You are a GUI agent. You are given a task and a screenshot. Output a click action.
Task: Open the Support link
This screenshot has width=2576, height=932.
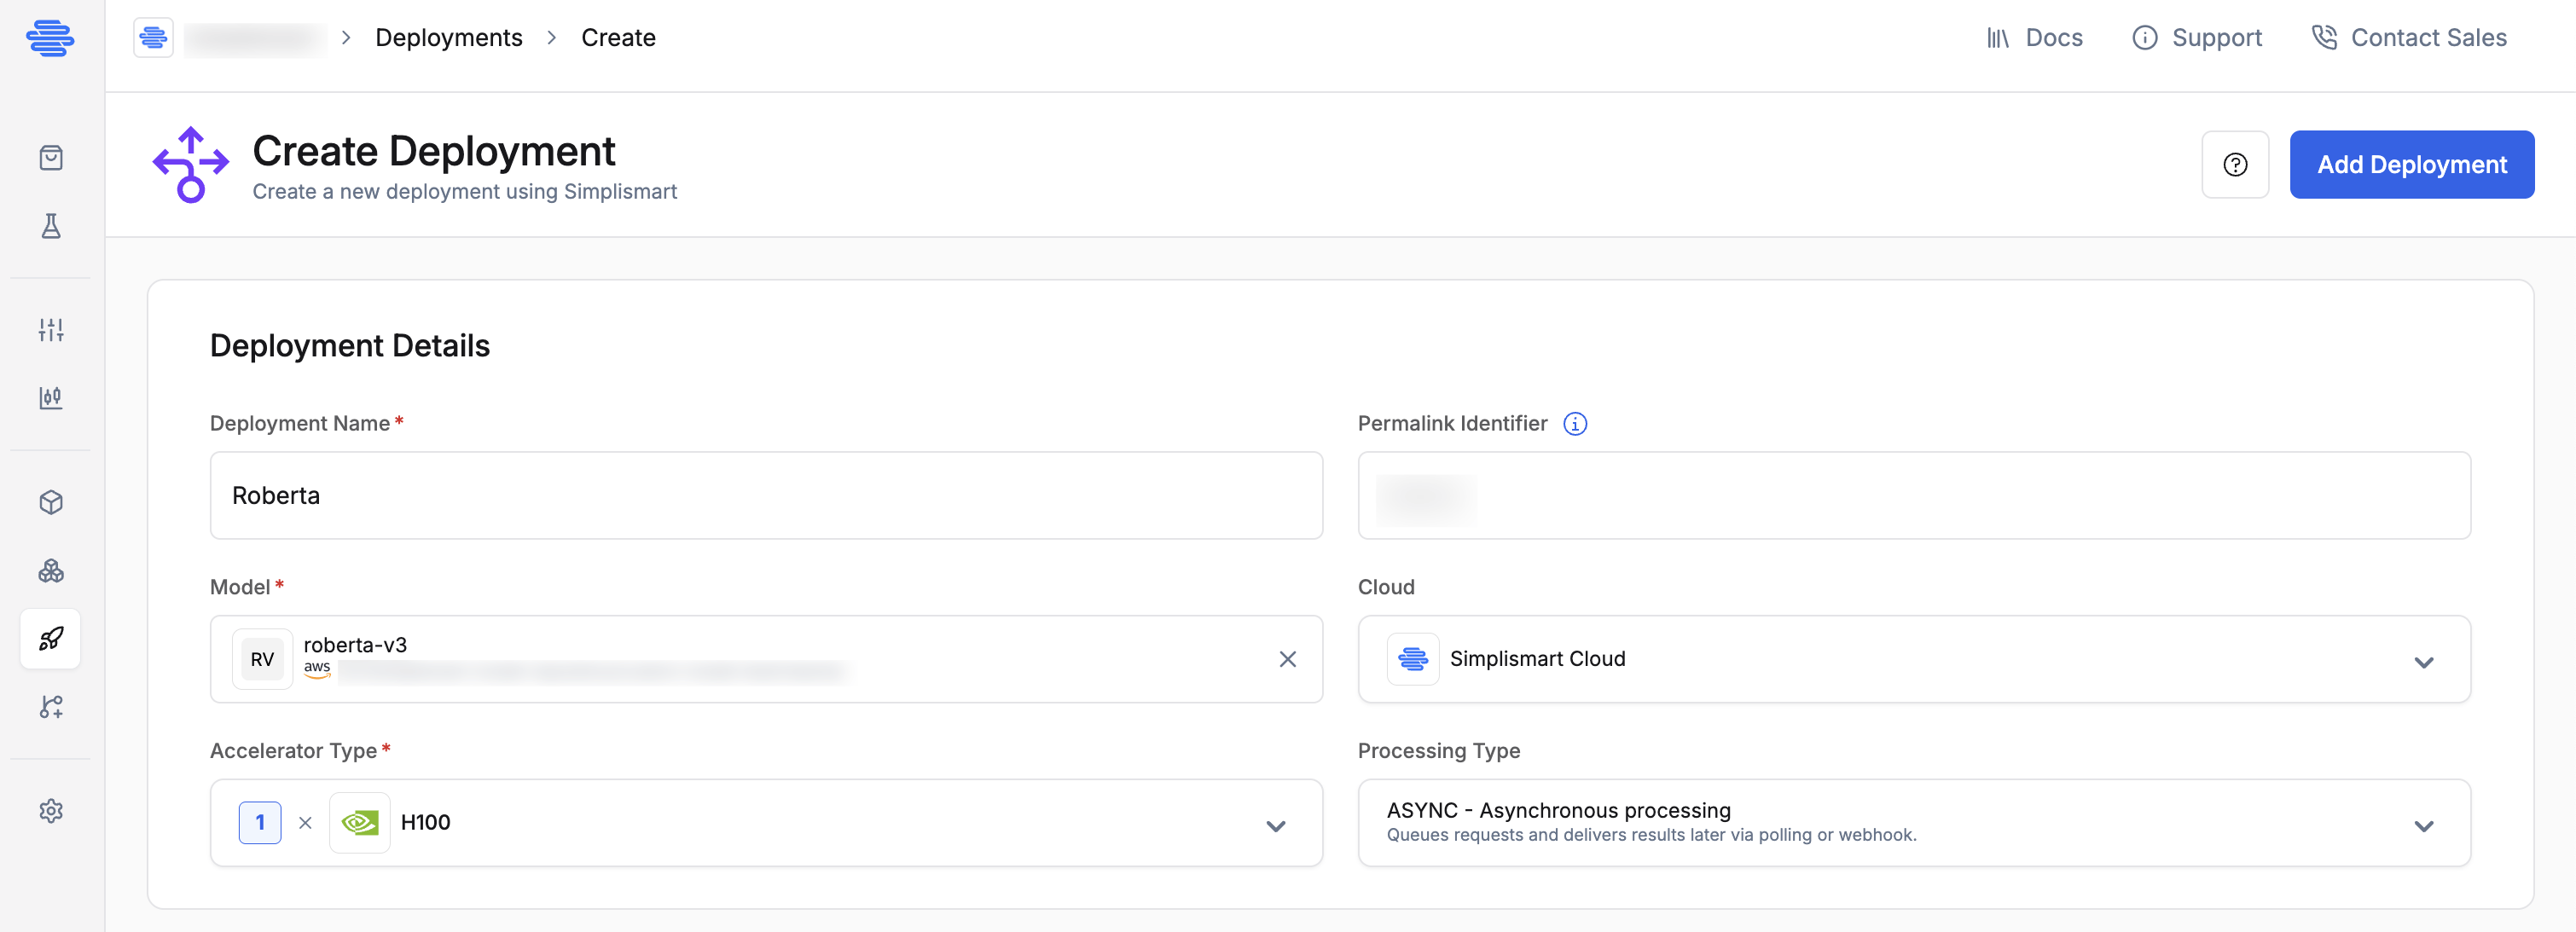(2197, 38)
